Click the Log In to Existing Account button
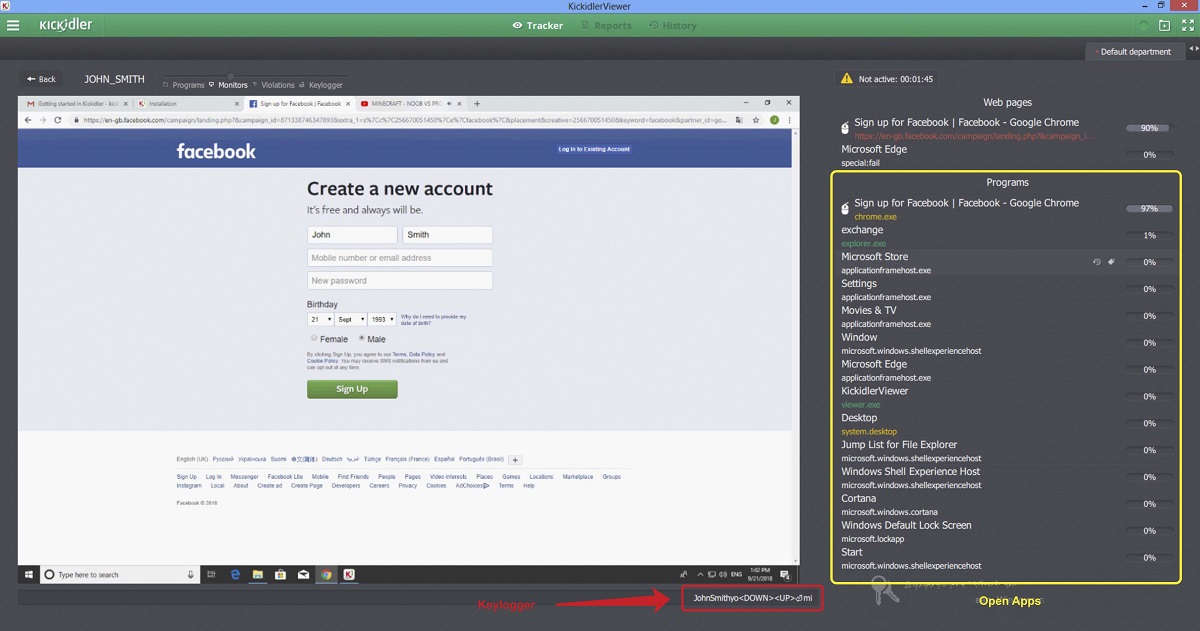The height and width of the screenshot is (631, 1200). coord(594,149)
